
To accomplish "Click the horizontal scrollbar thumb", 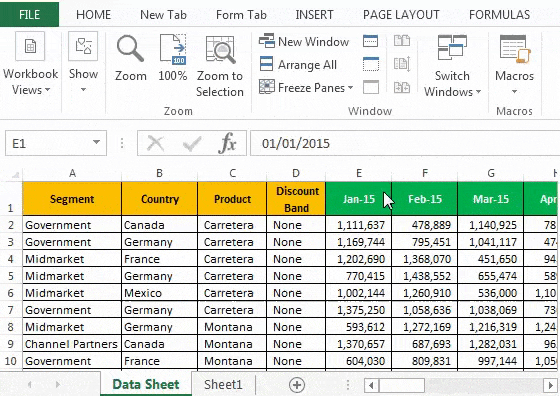I will tap(402, 385).
